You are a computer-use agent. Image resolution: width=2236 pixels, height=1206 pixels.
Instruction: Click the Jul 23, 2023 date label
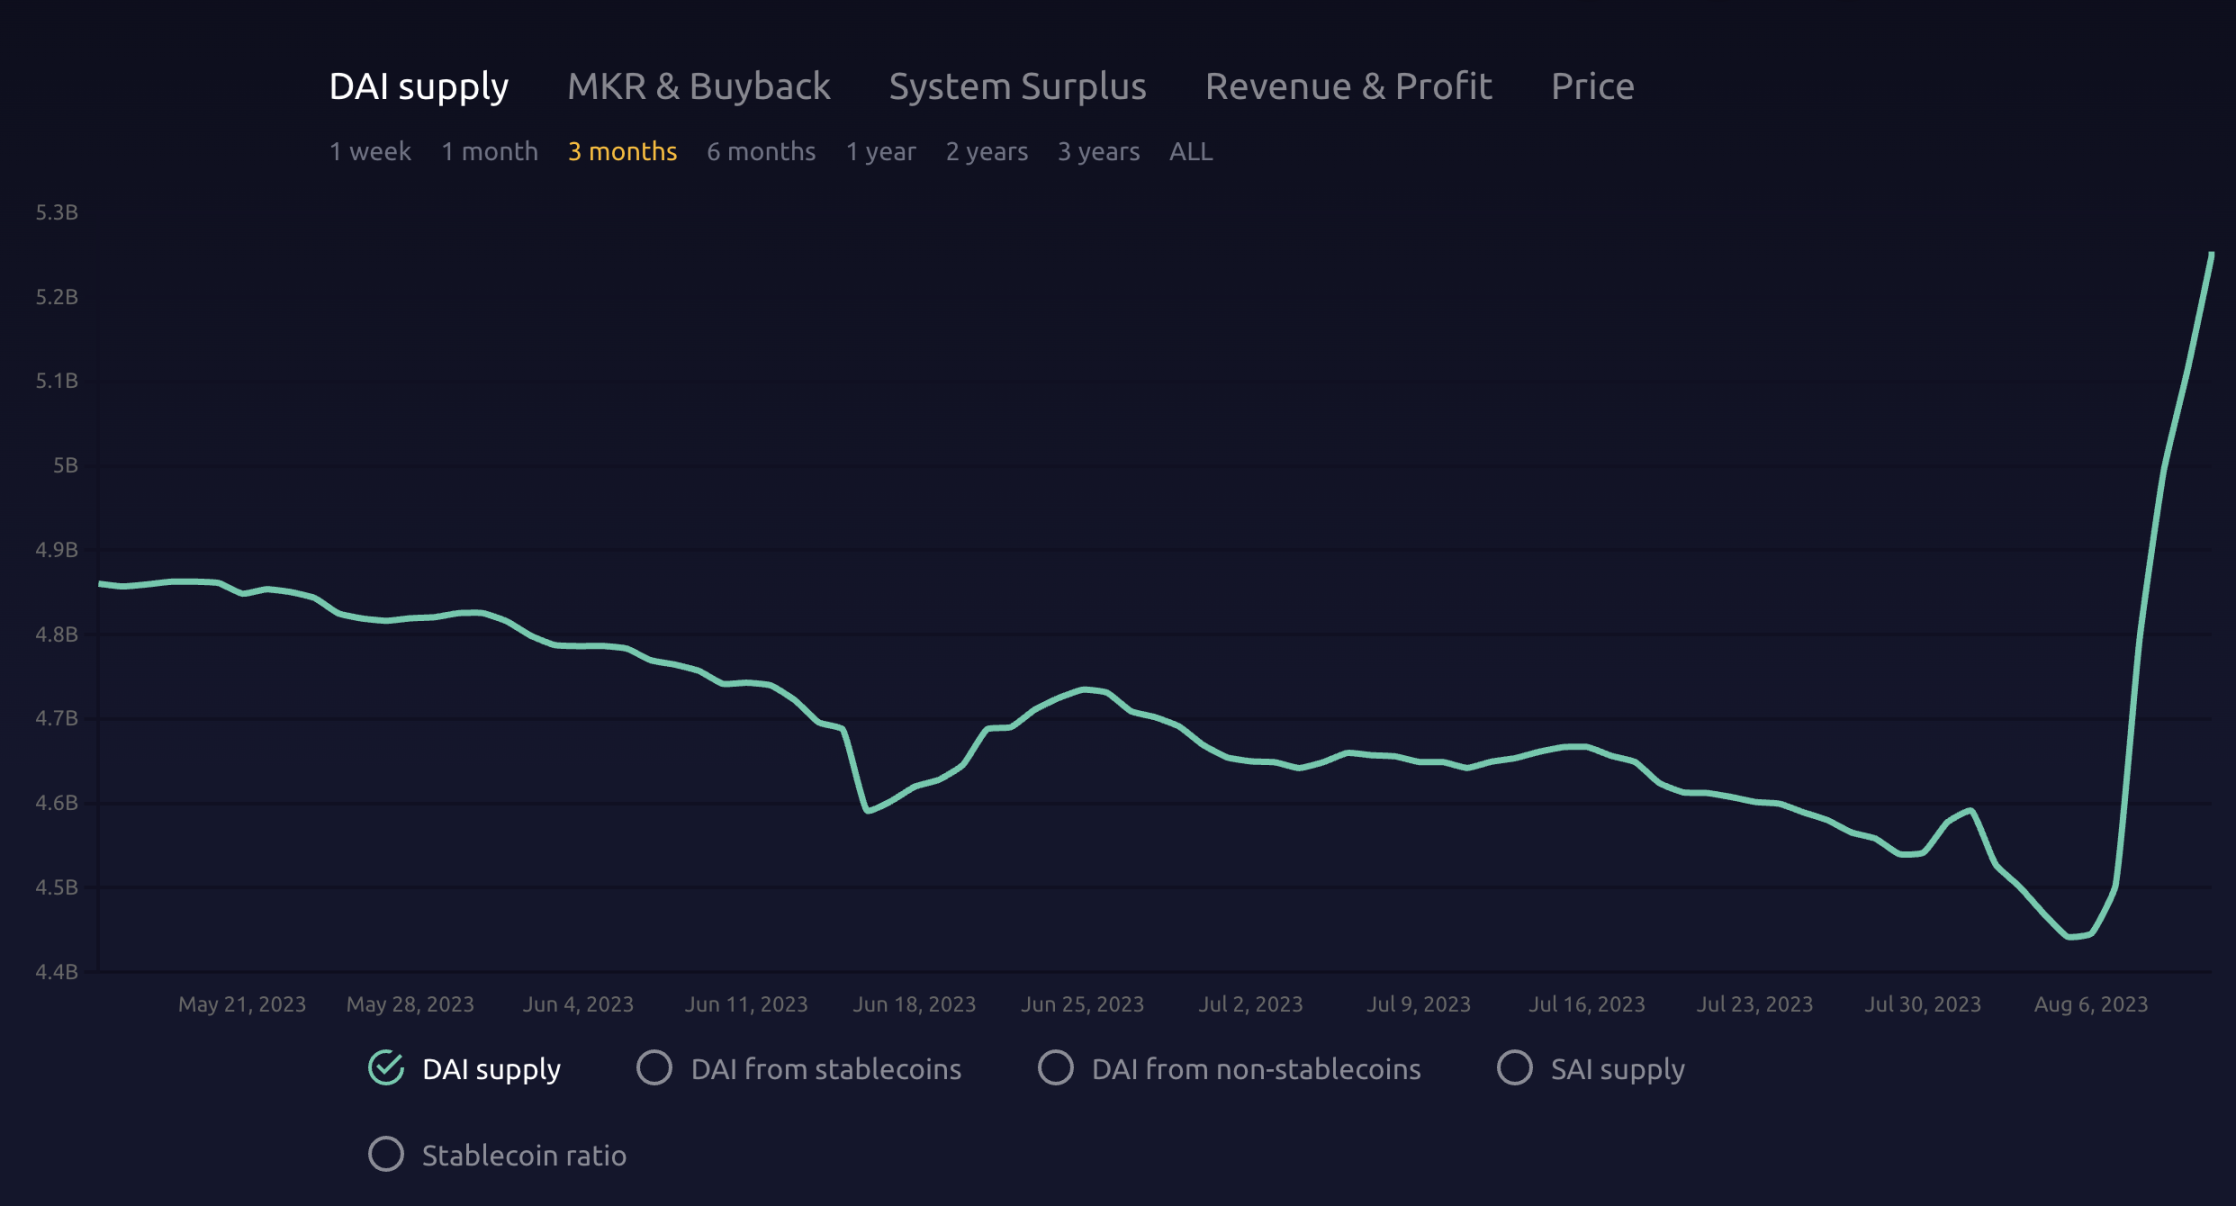1755,1004
